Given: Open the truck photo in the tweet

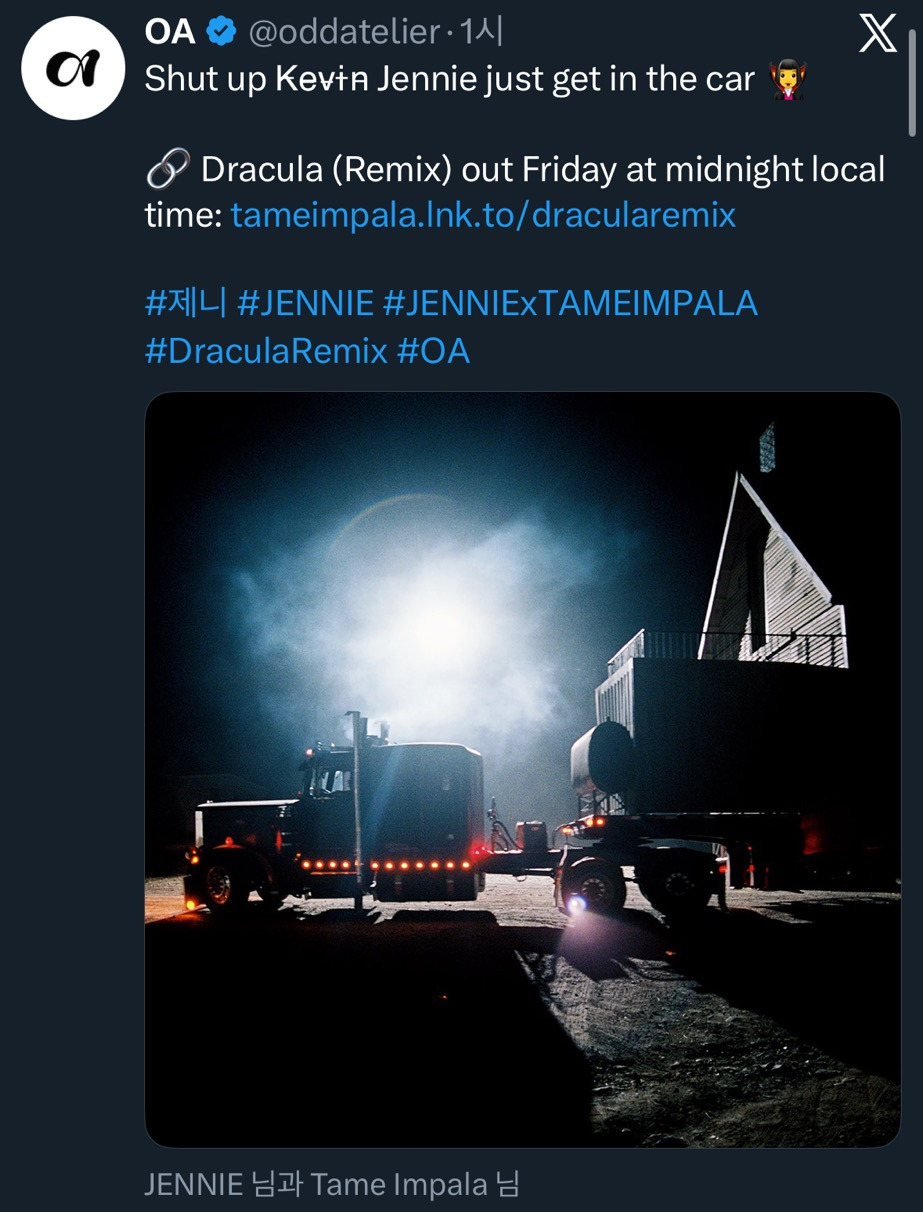Looking at the screenshot, I should tap(523, 770).
